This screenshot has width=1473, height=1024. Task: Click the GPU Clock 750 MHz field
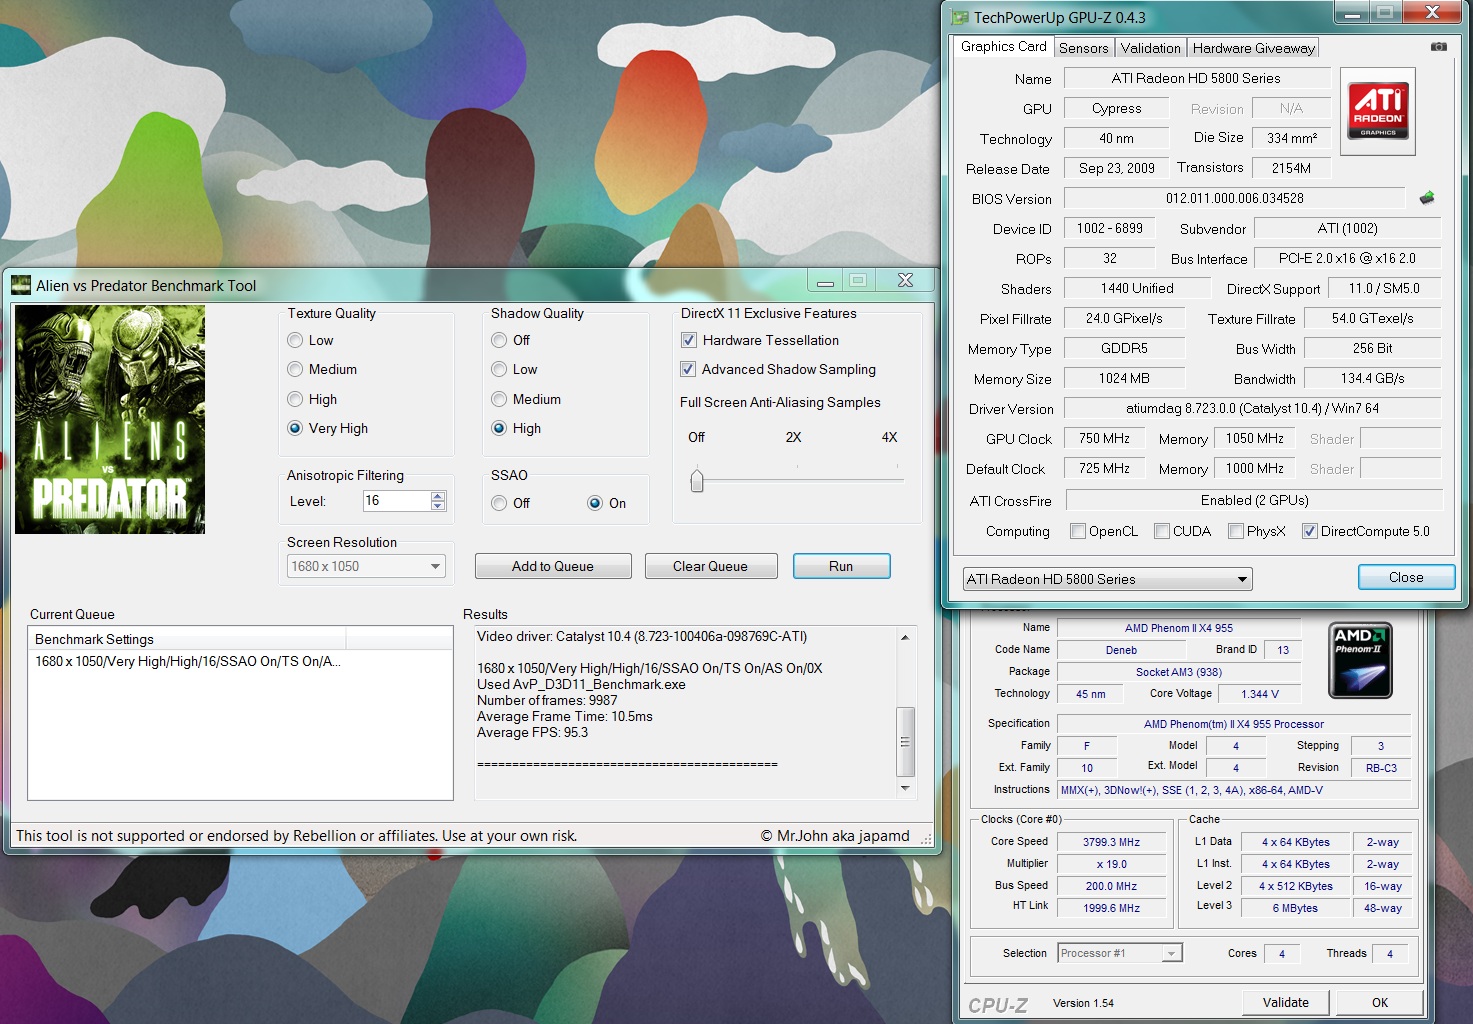pyautogui.click(x=1105, y=439)
